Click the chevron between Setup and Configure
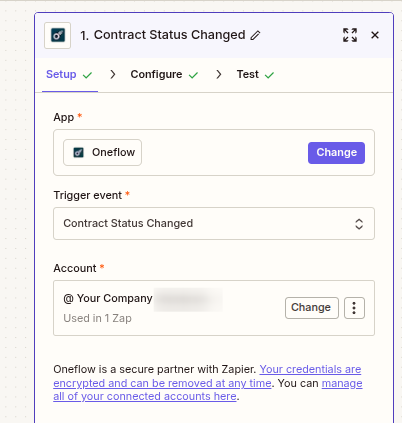 pos(113,74)
